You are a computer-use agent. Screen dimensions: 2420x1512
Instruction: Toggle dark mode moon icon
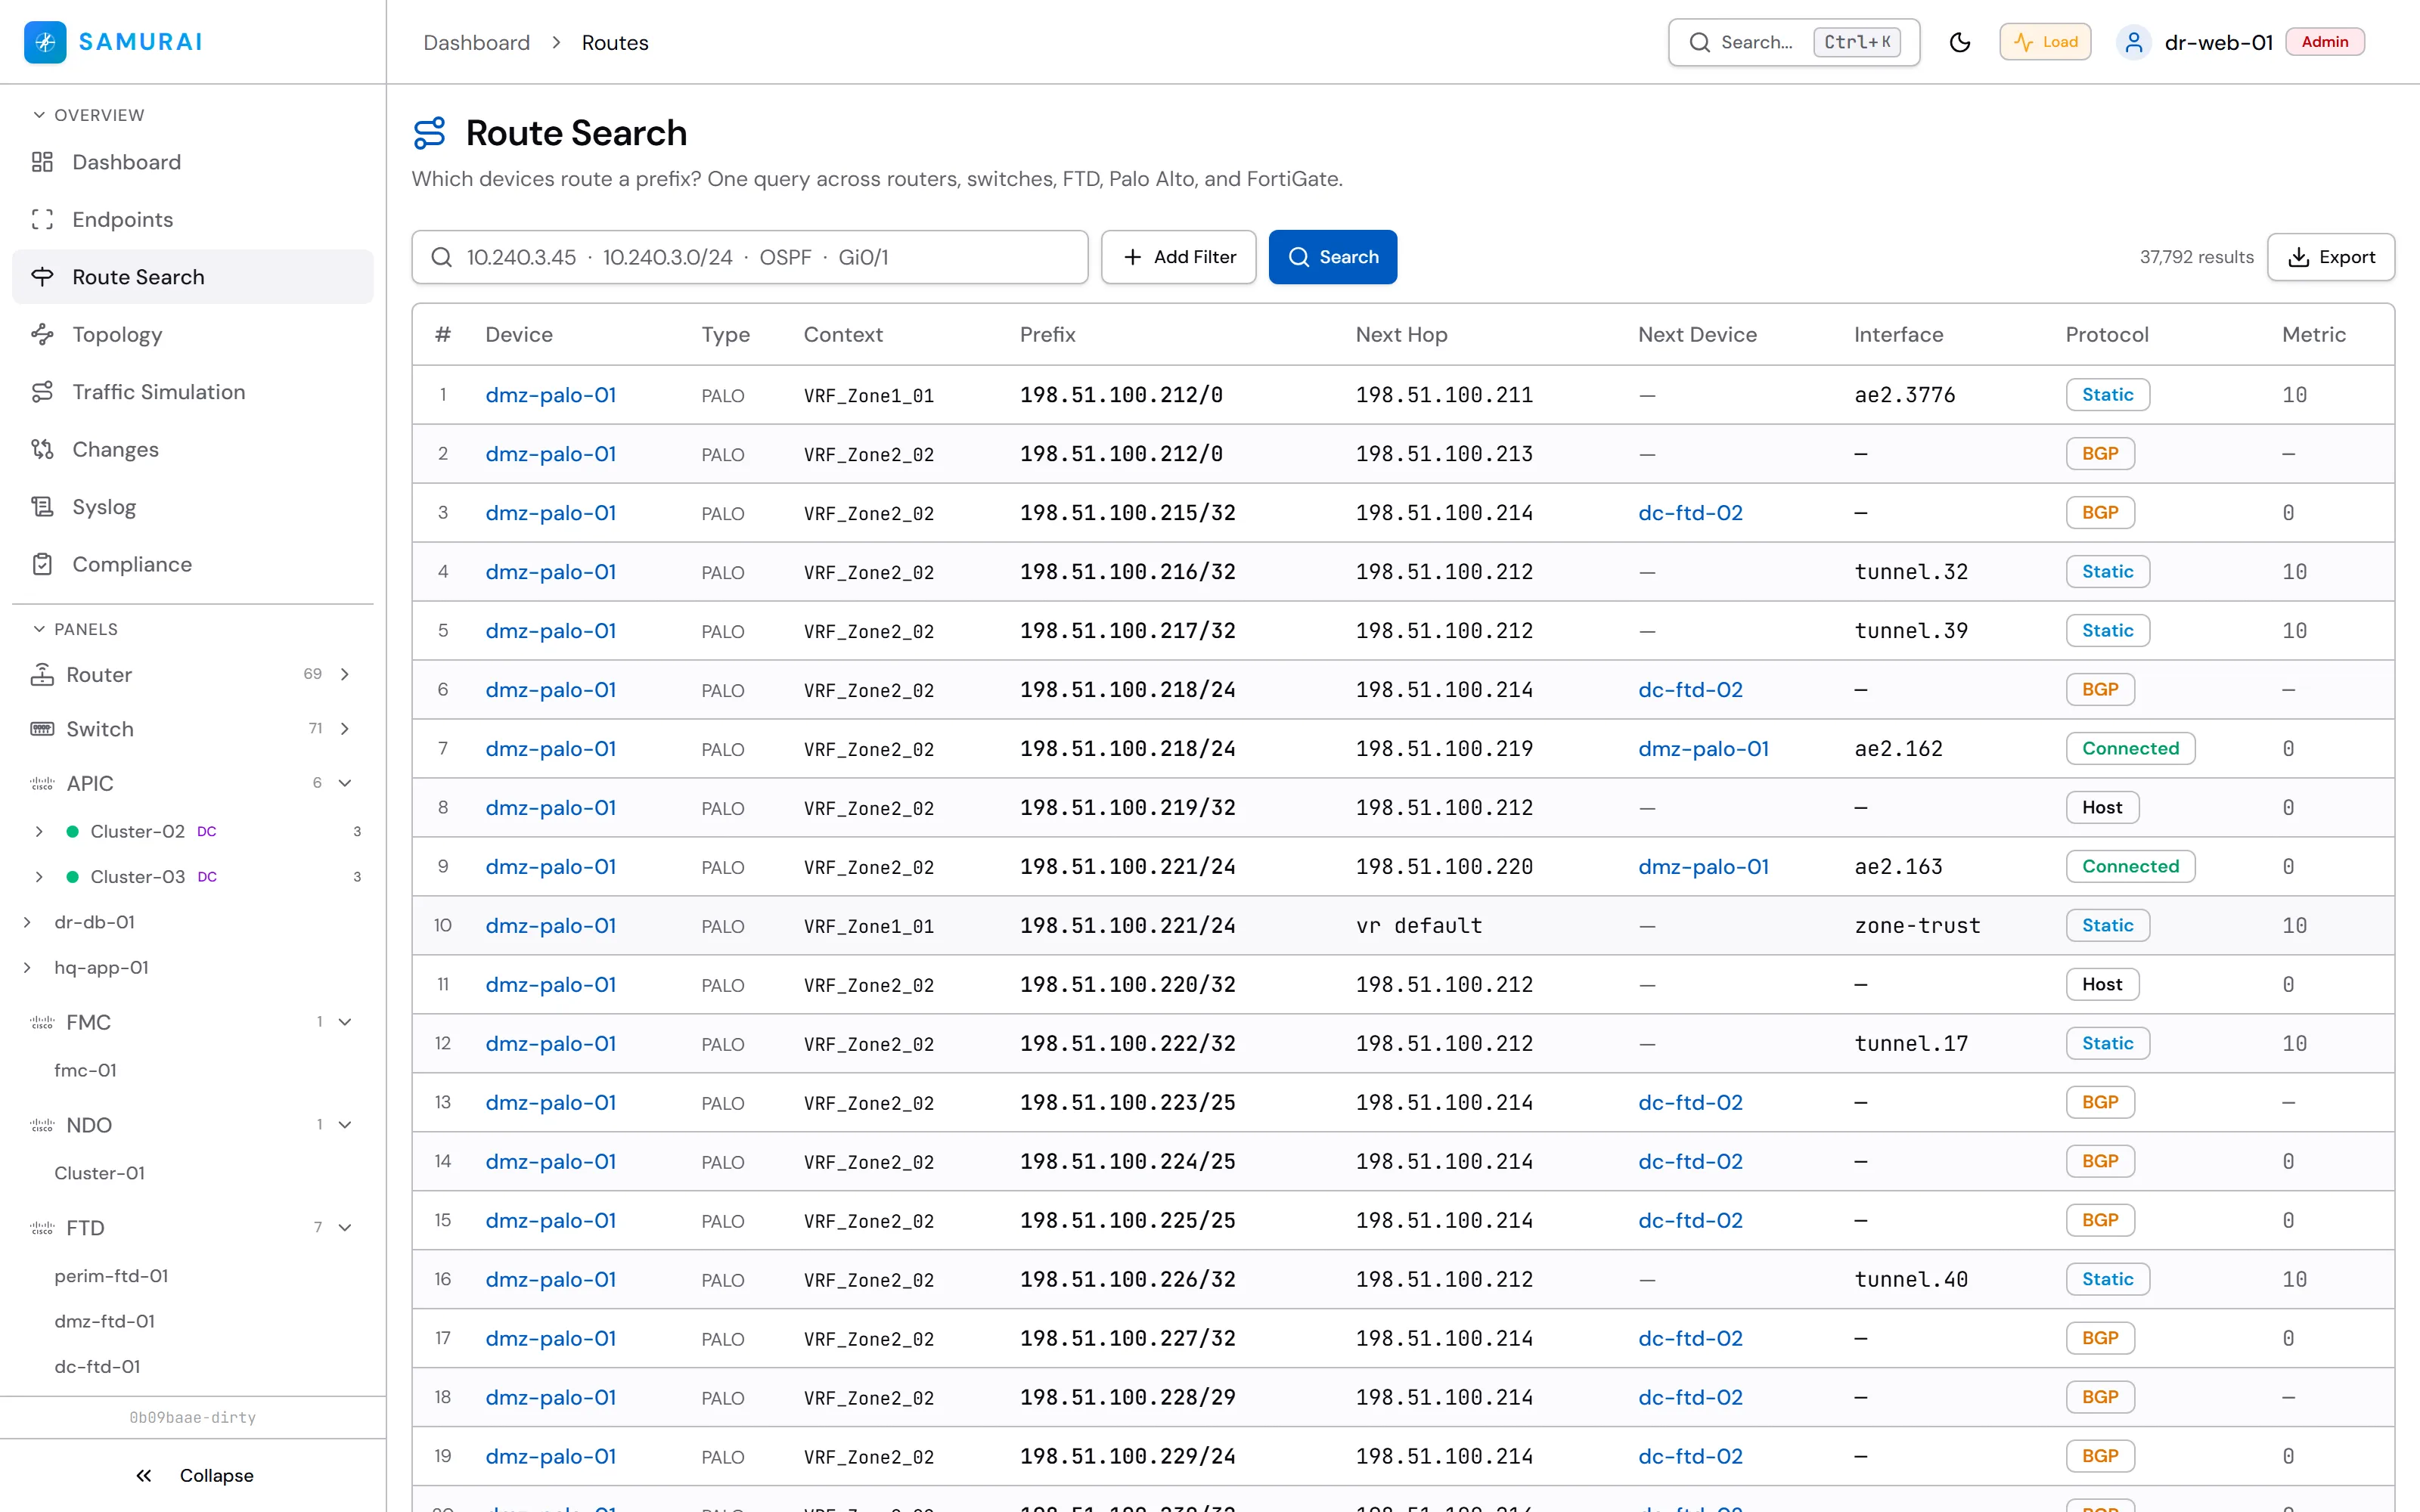[x=1960, y=42]
